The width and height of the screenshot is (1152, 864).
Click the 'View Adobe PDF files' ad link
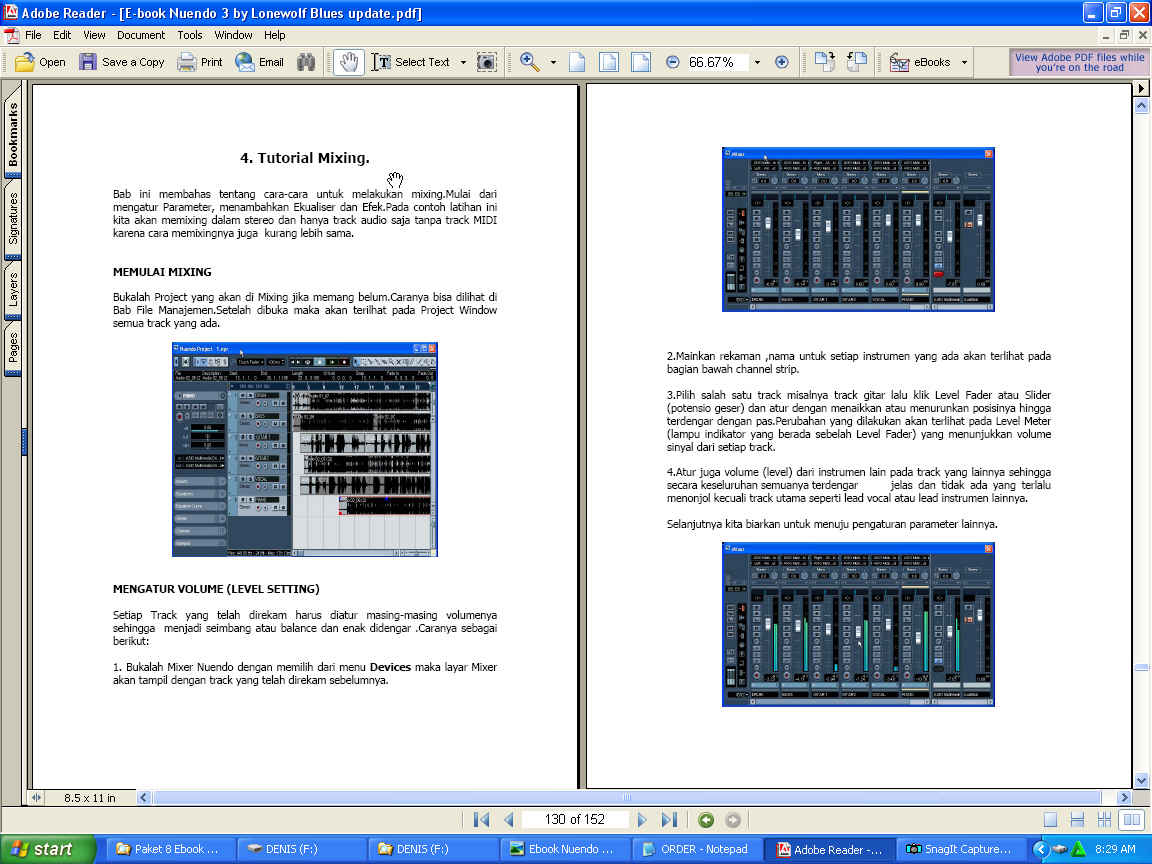tap(1079, 62)
